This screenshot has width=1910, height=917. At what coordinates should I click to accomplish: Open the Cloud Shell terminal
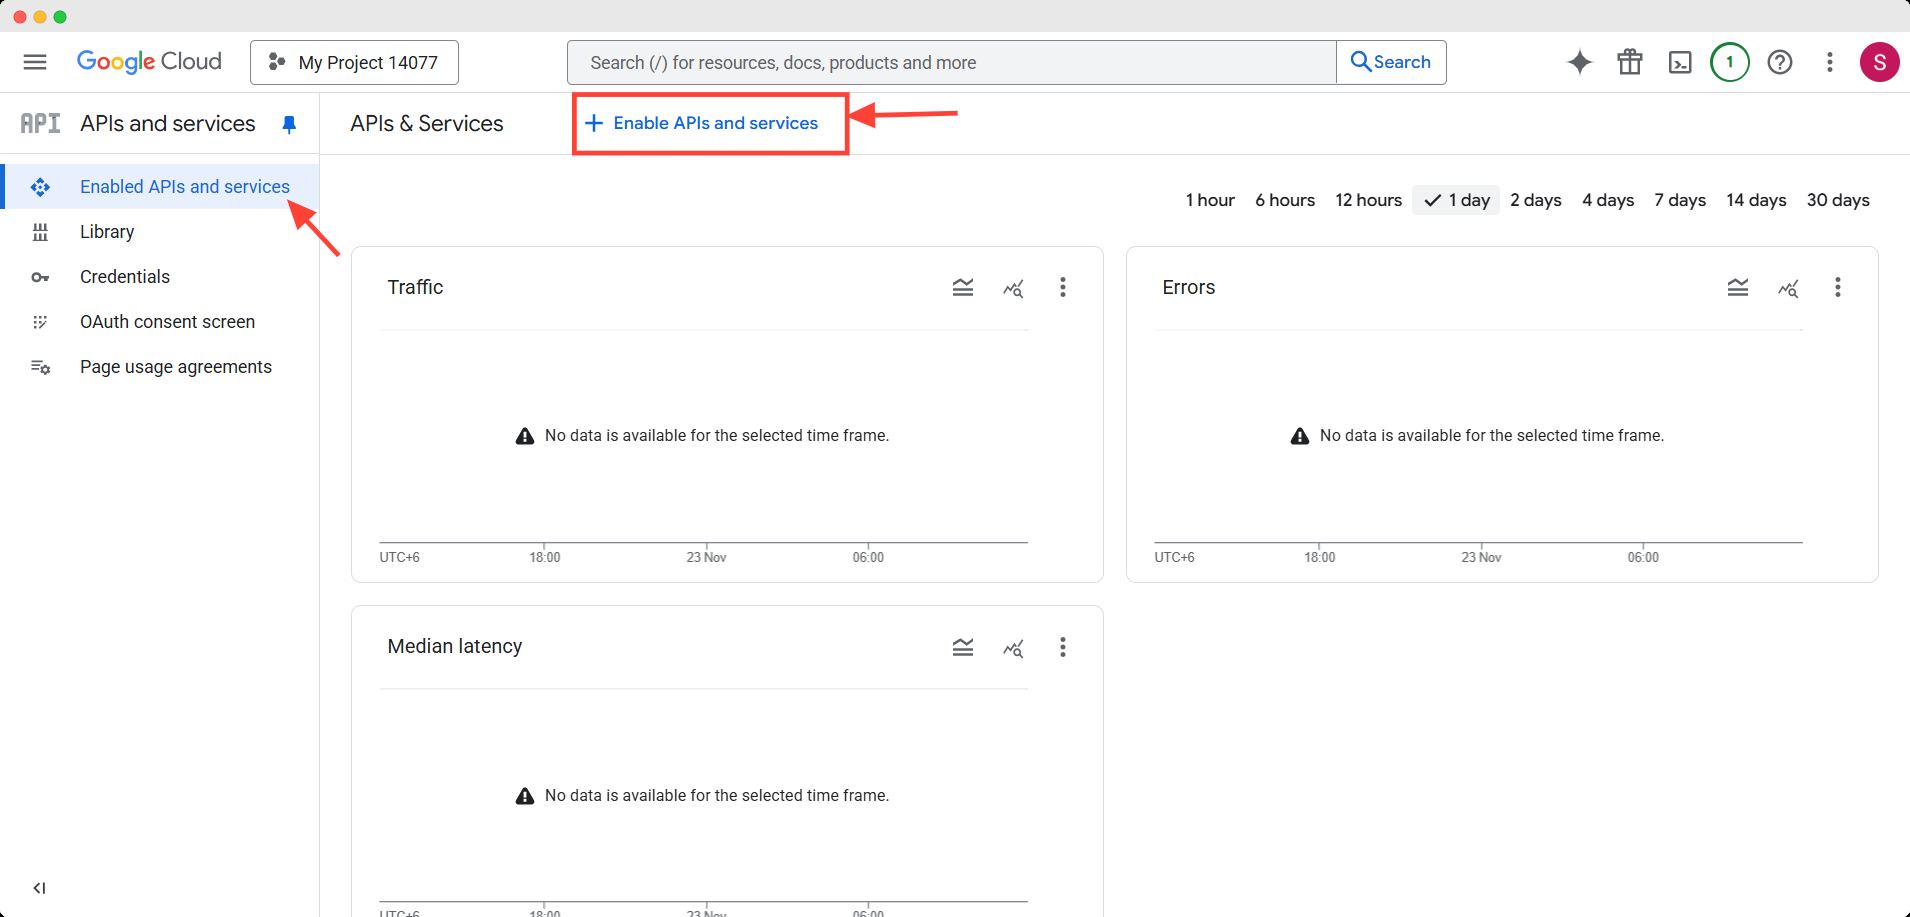click(1679, 61)
